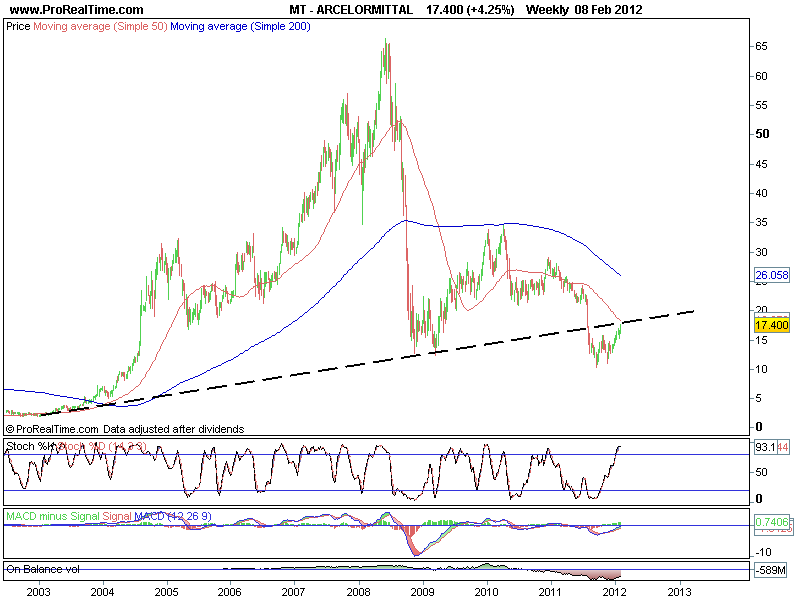
Task: Click the 26.058 moving average value tag
Action: click(771, 275)
